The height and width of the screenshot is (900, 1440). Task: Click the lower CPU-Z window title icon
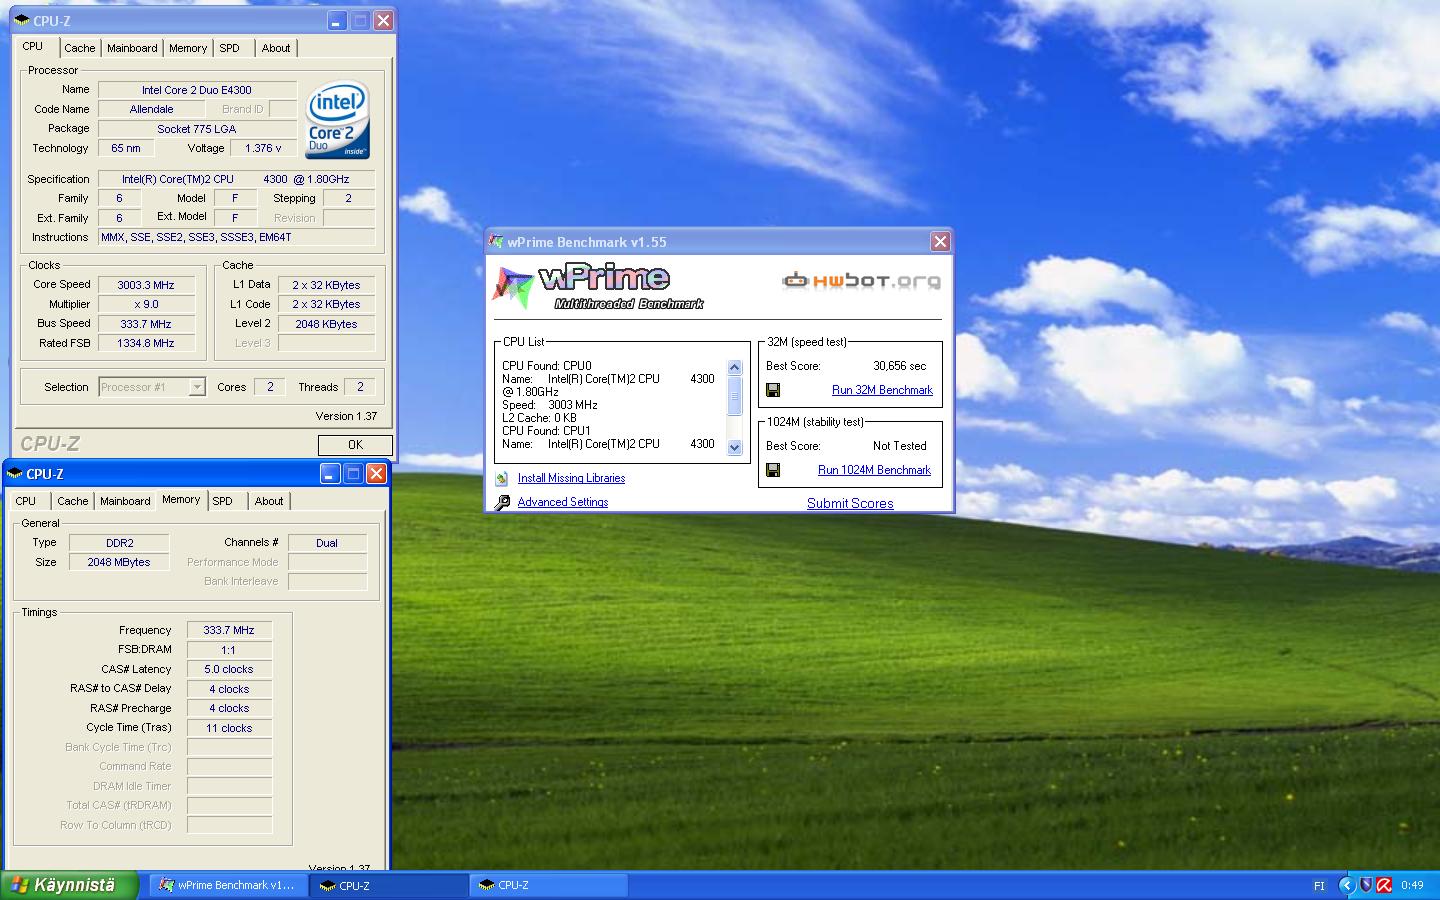point(15,474)
